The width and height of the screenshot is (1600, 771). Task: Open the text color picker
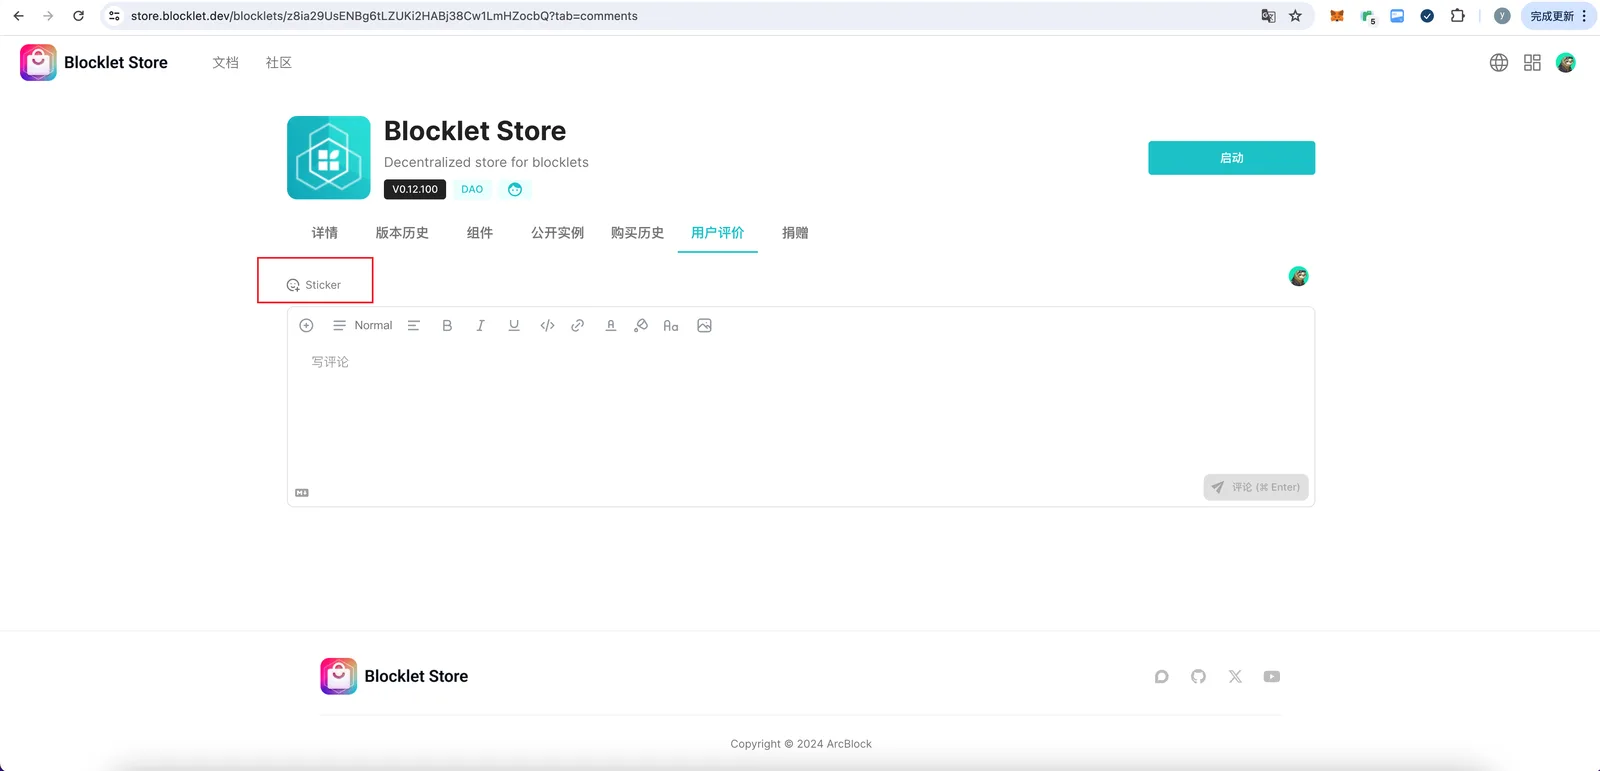610,326
